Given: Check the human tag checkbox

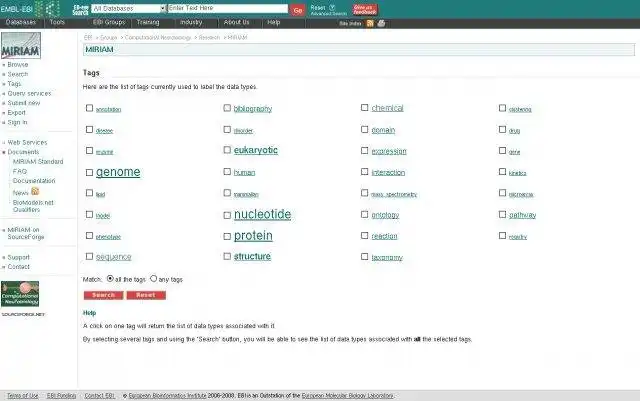Looking at the screenshot, I should pyautogui.click(x=227, y=172).
